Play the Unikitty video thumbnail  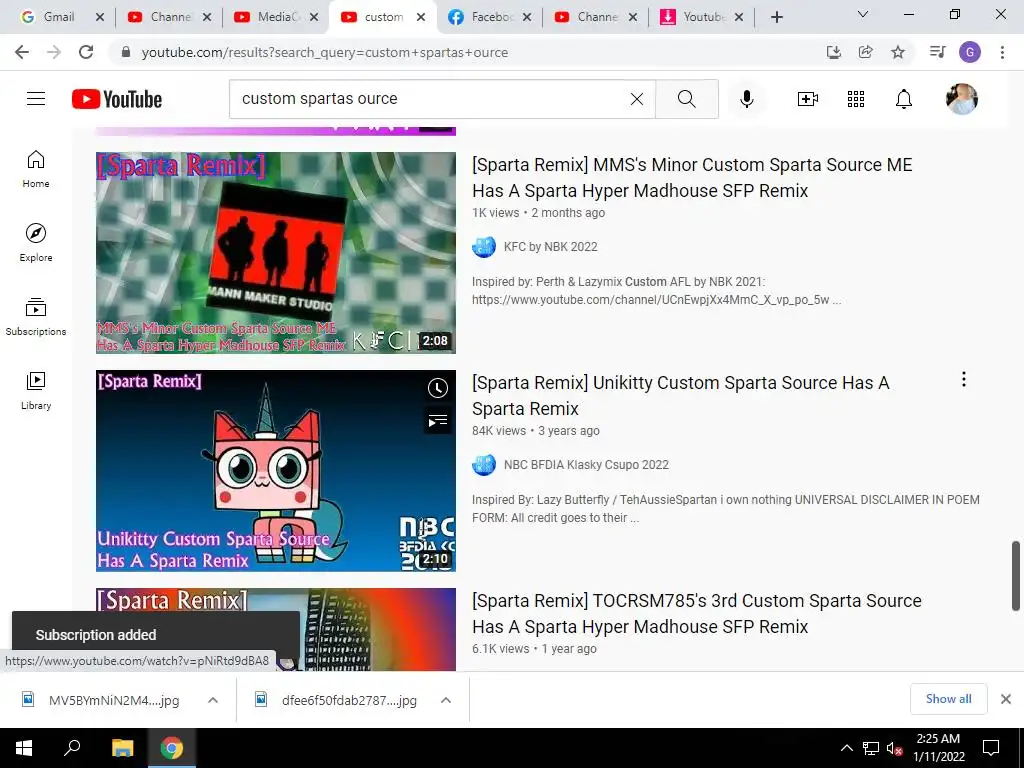(x=276, y=471)
